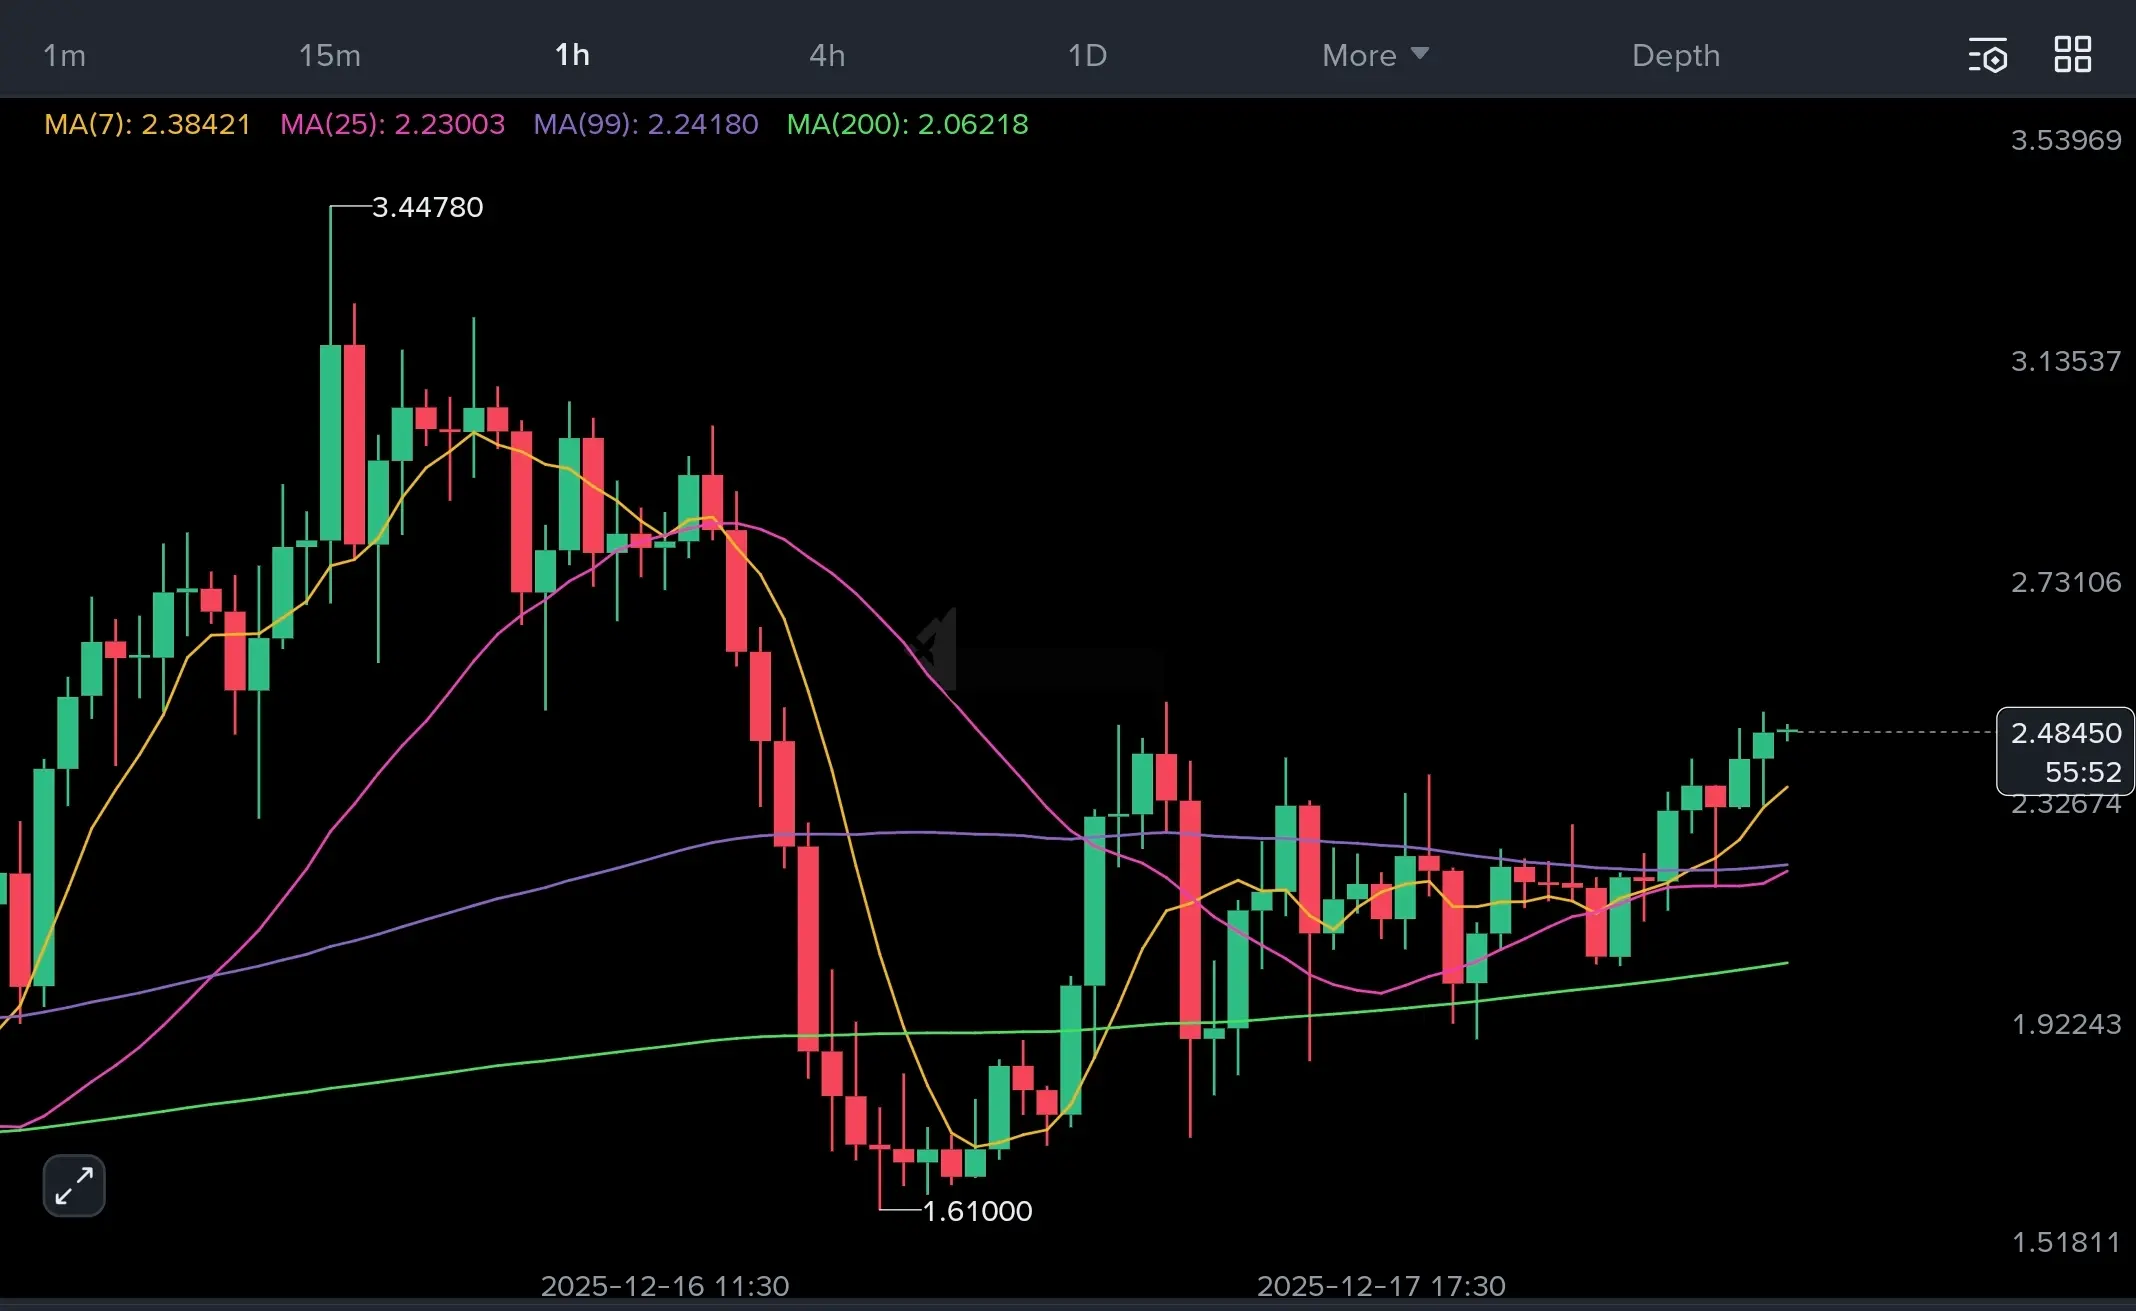Click the 1.61000 low price marker
This screenshot has width=2136, height=1311.
point(977,1211)
